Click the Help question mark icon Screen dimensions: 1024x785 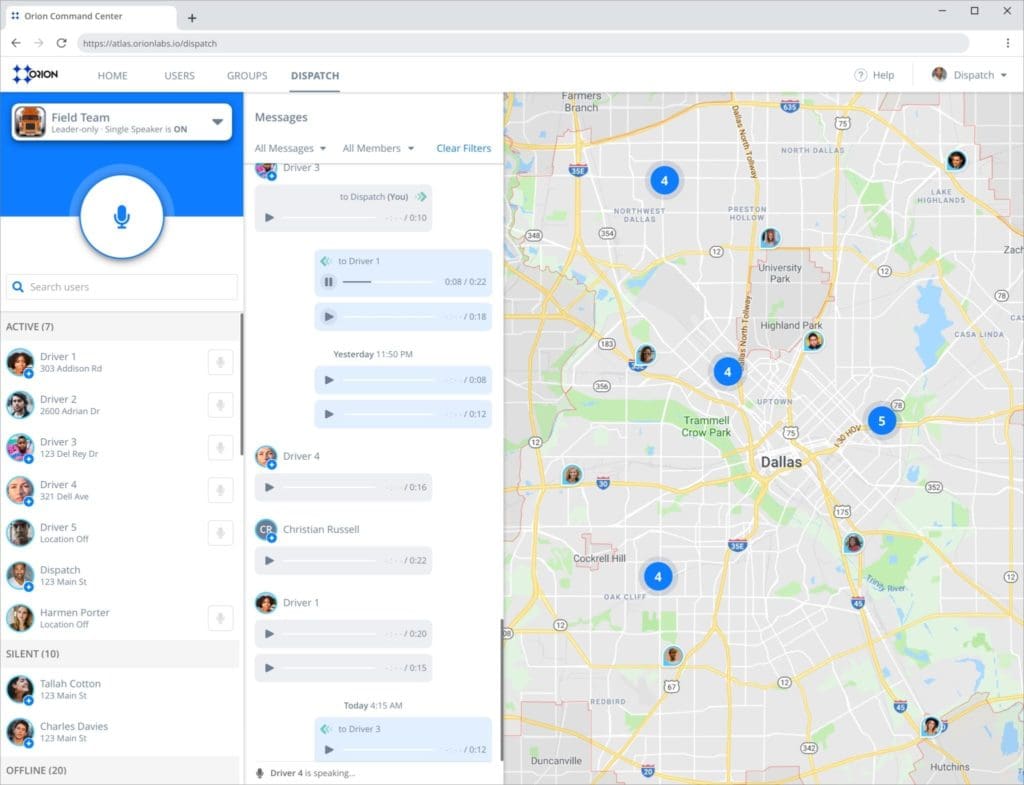coord(860,75)
